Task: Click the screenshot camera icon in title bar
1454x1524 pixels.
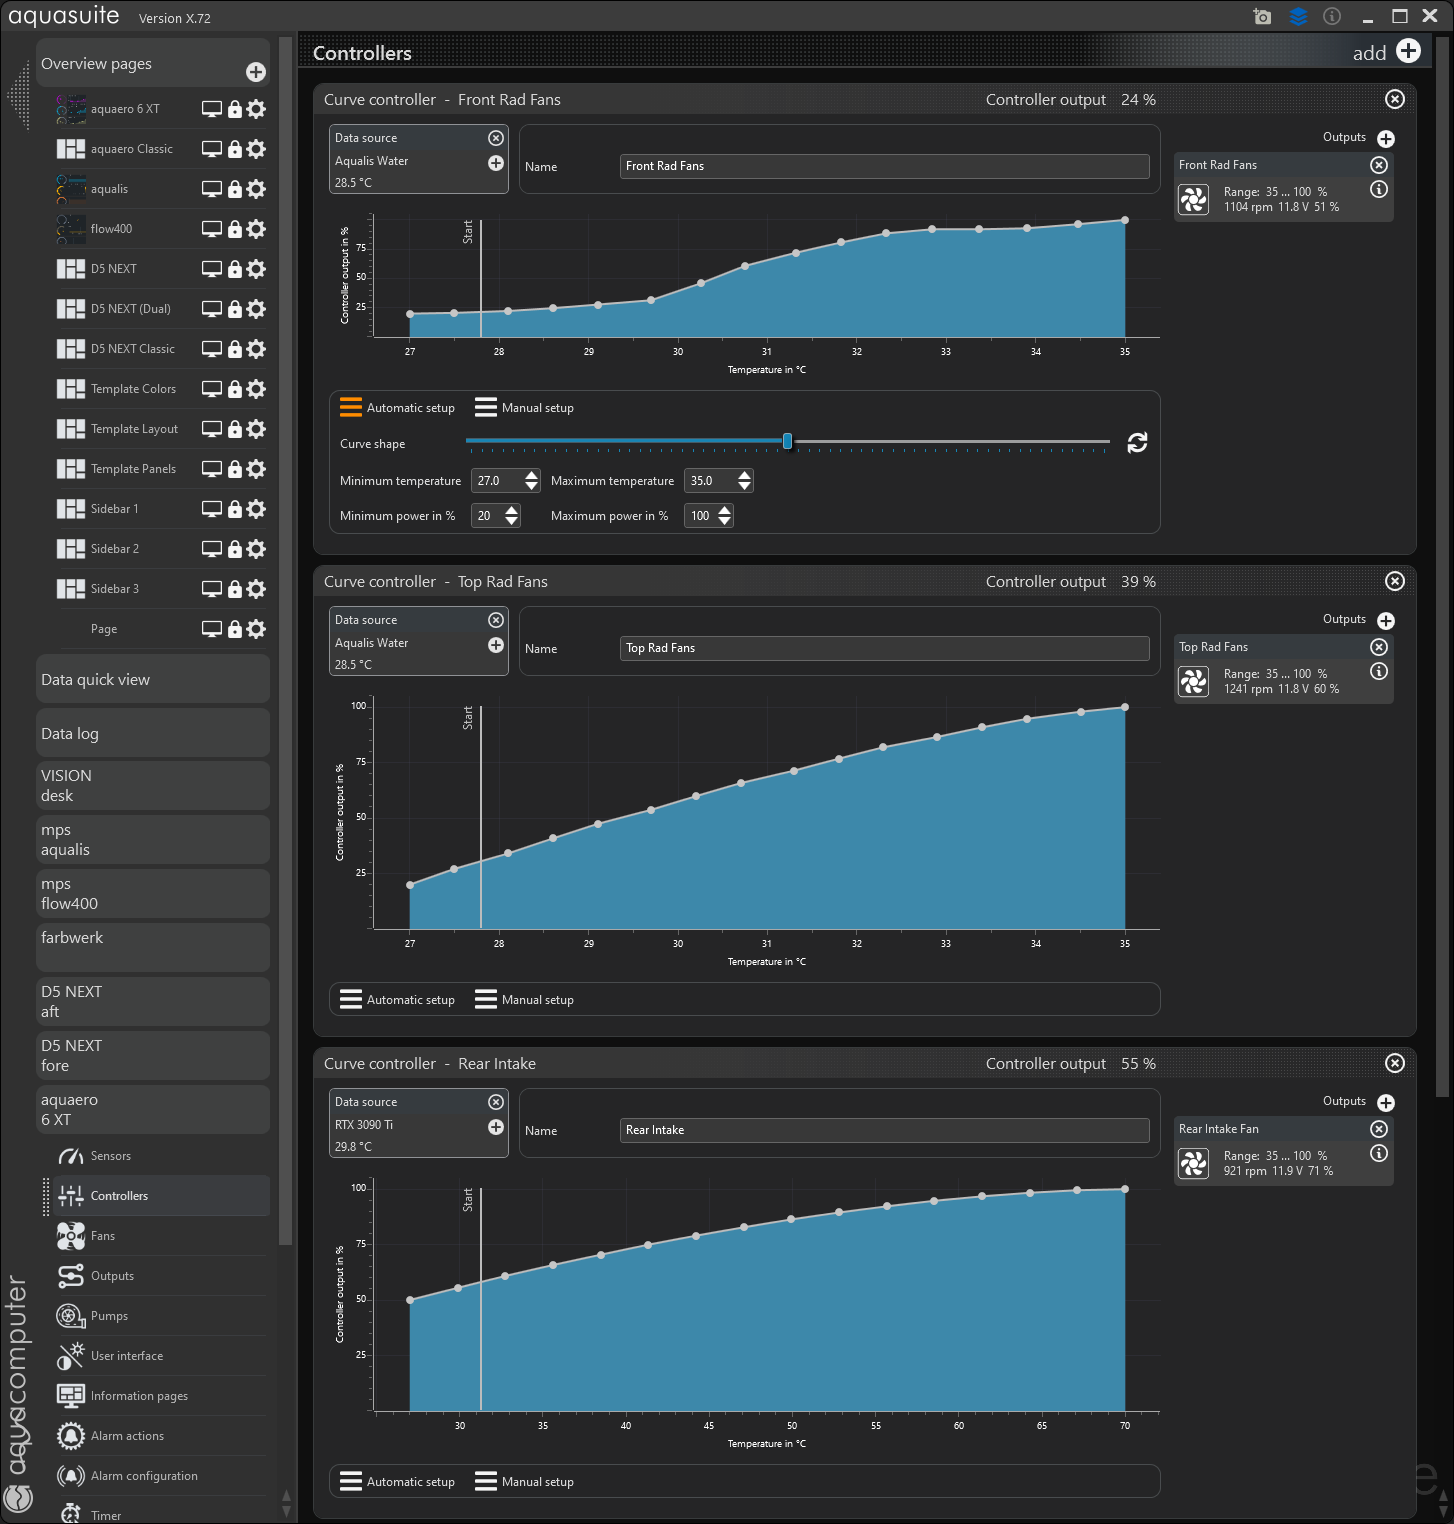Action: [1262, 17]
